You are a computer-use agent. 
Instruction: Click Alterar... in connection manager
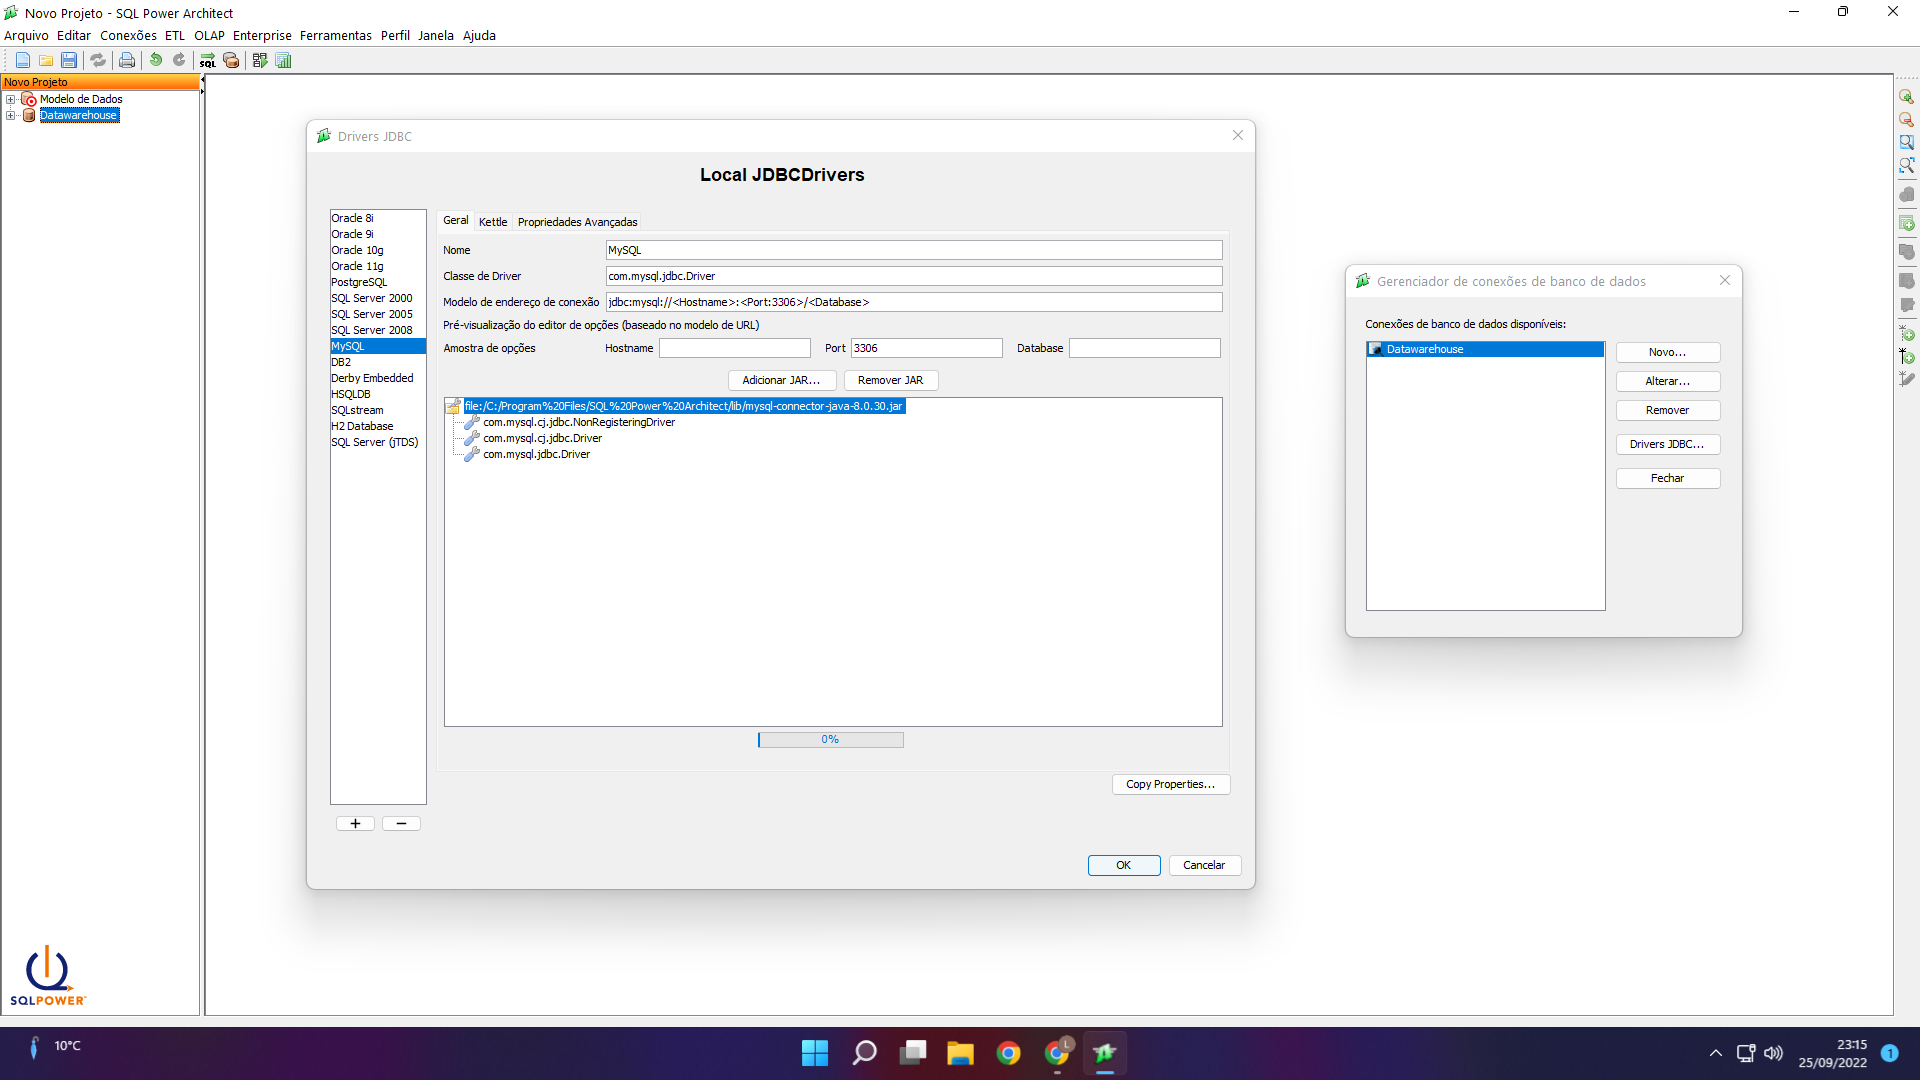1667,381
